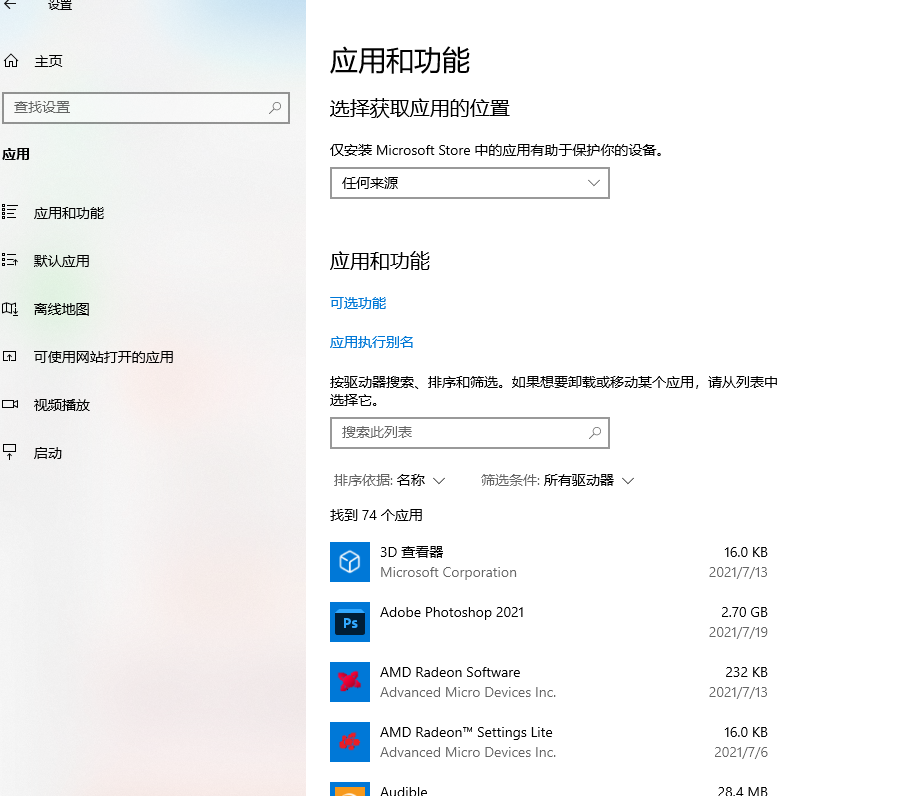Screen dimensions: 901x796
Task: Click the 232 KB size value
Action: [x=746, y=672]
